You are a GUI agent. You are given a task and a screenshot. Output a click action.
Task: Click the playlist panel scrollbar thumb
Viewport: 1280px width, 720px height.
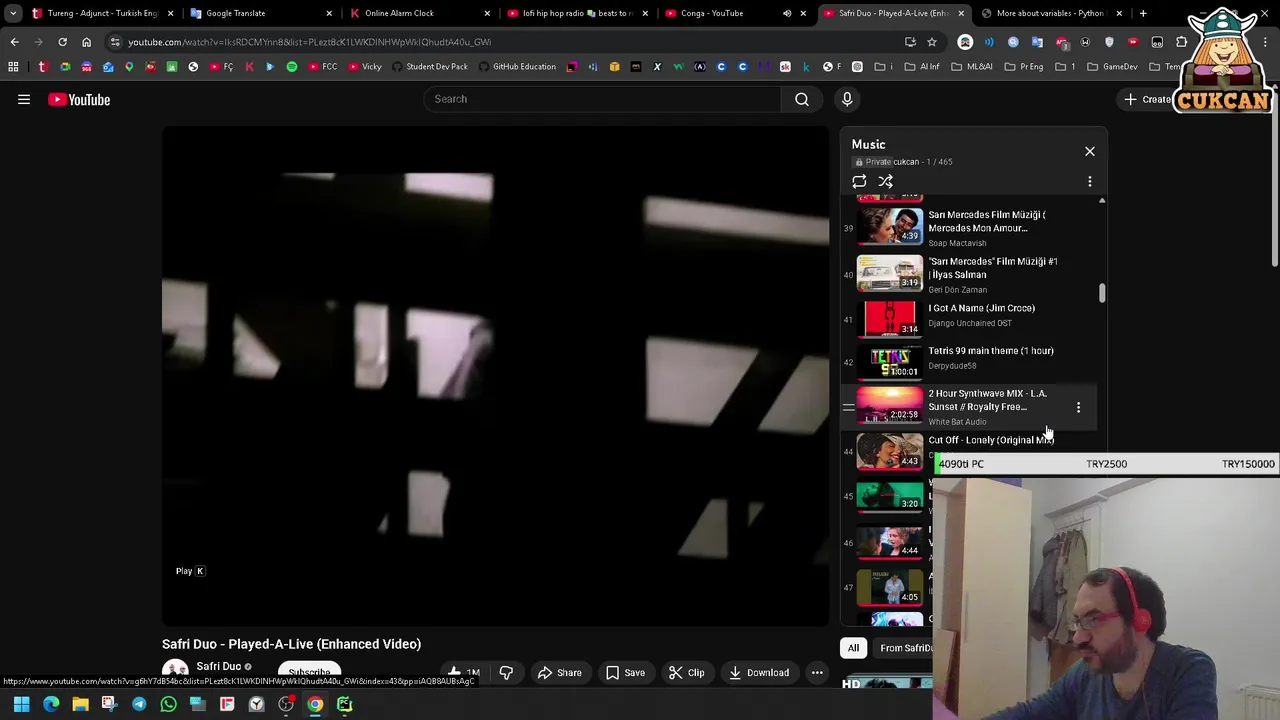coord(1102,293)
